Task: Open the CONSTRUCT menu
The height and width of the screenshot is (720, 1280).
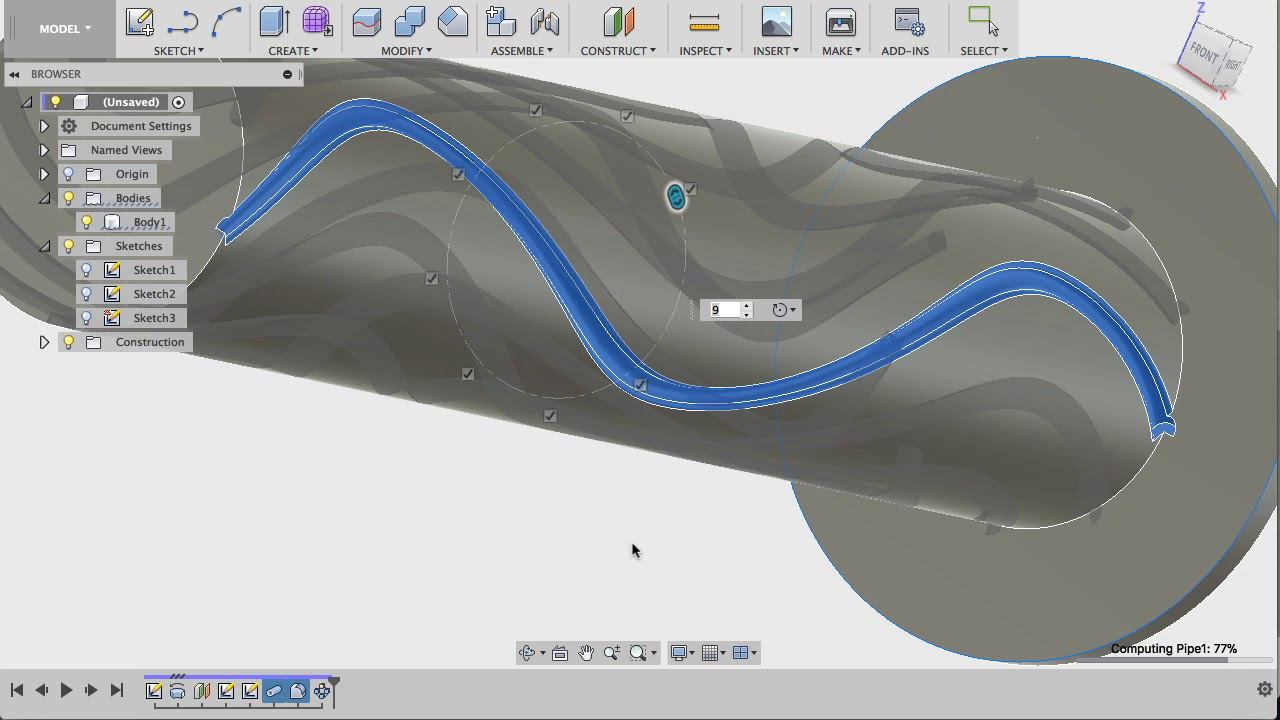Action: [x=618, y=50]
